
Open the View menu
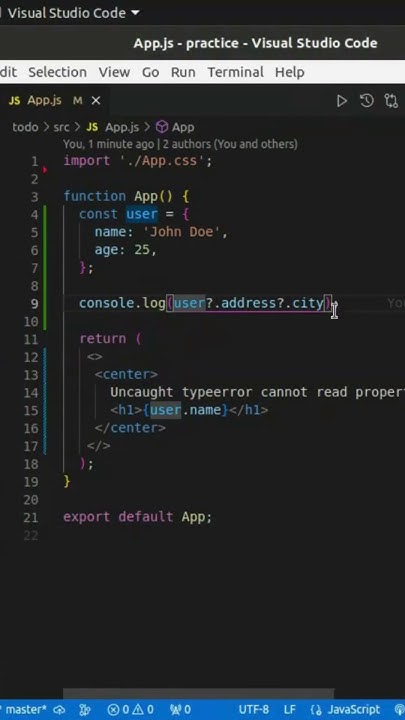(x=114, y=72)
